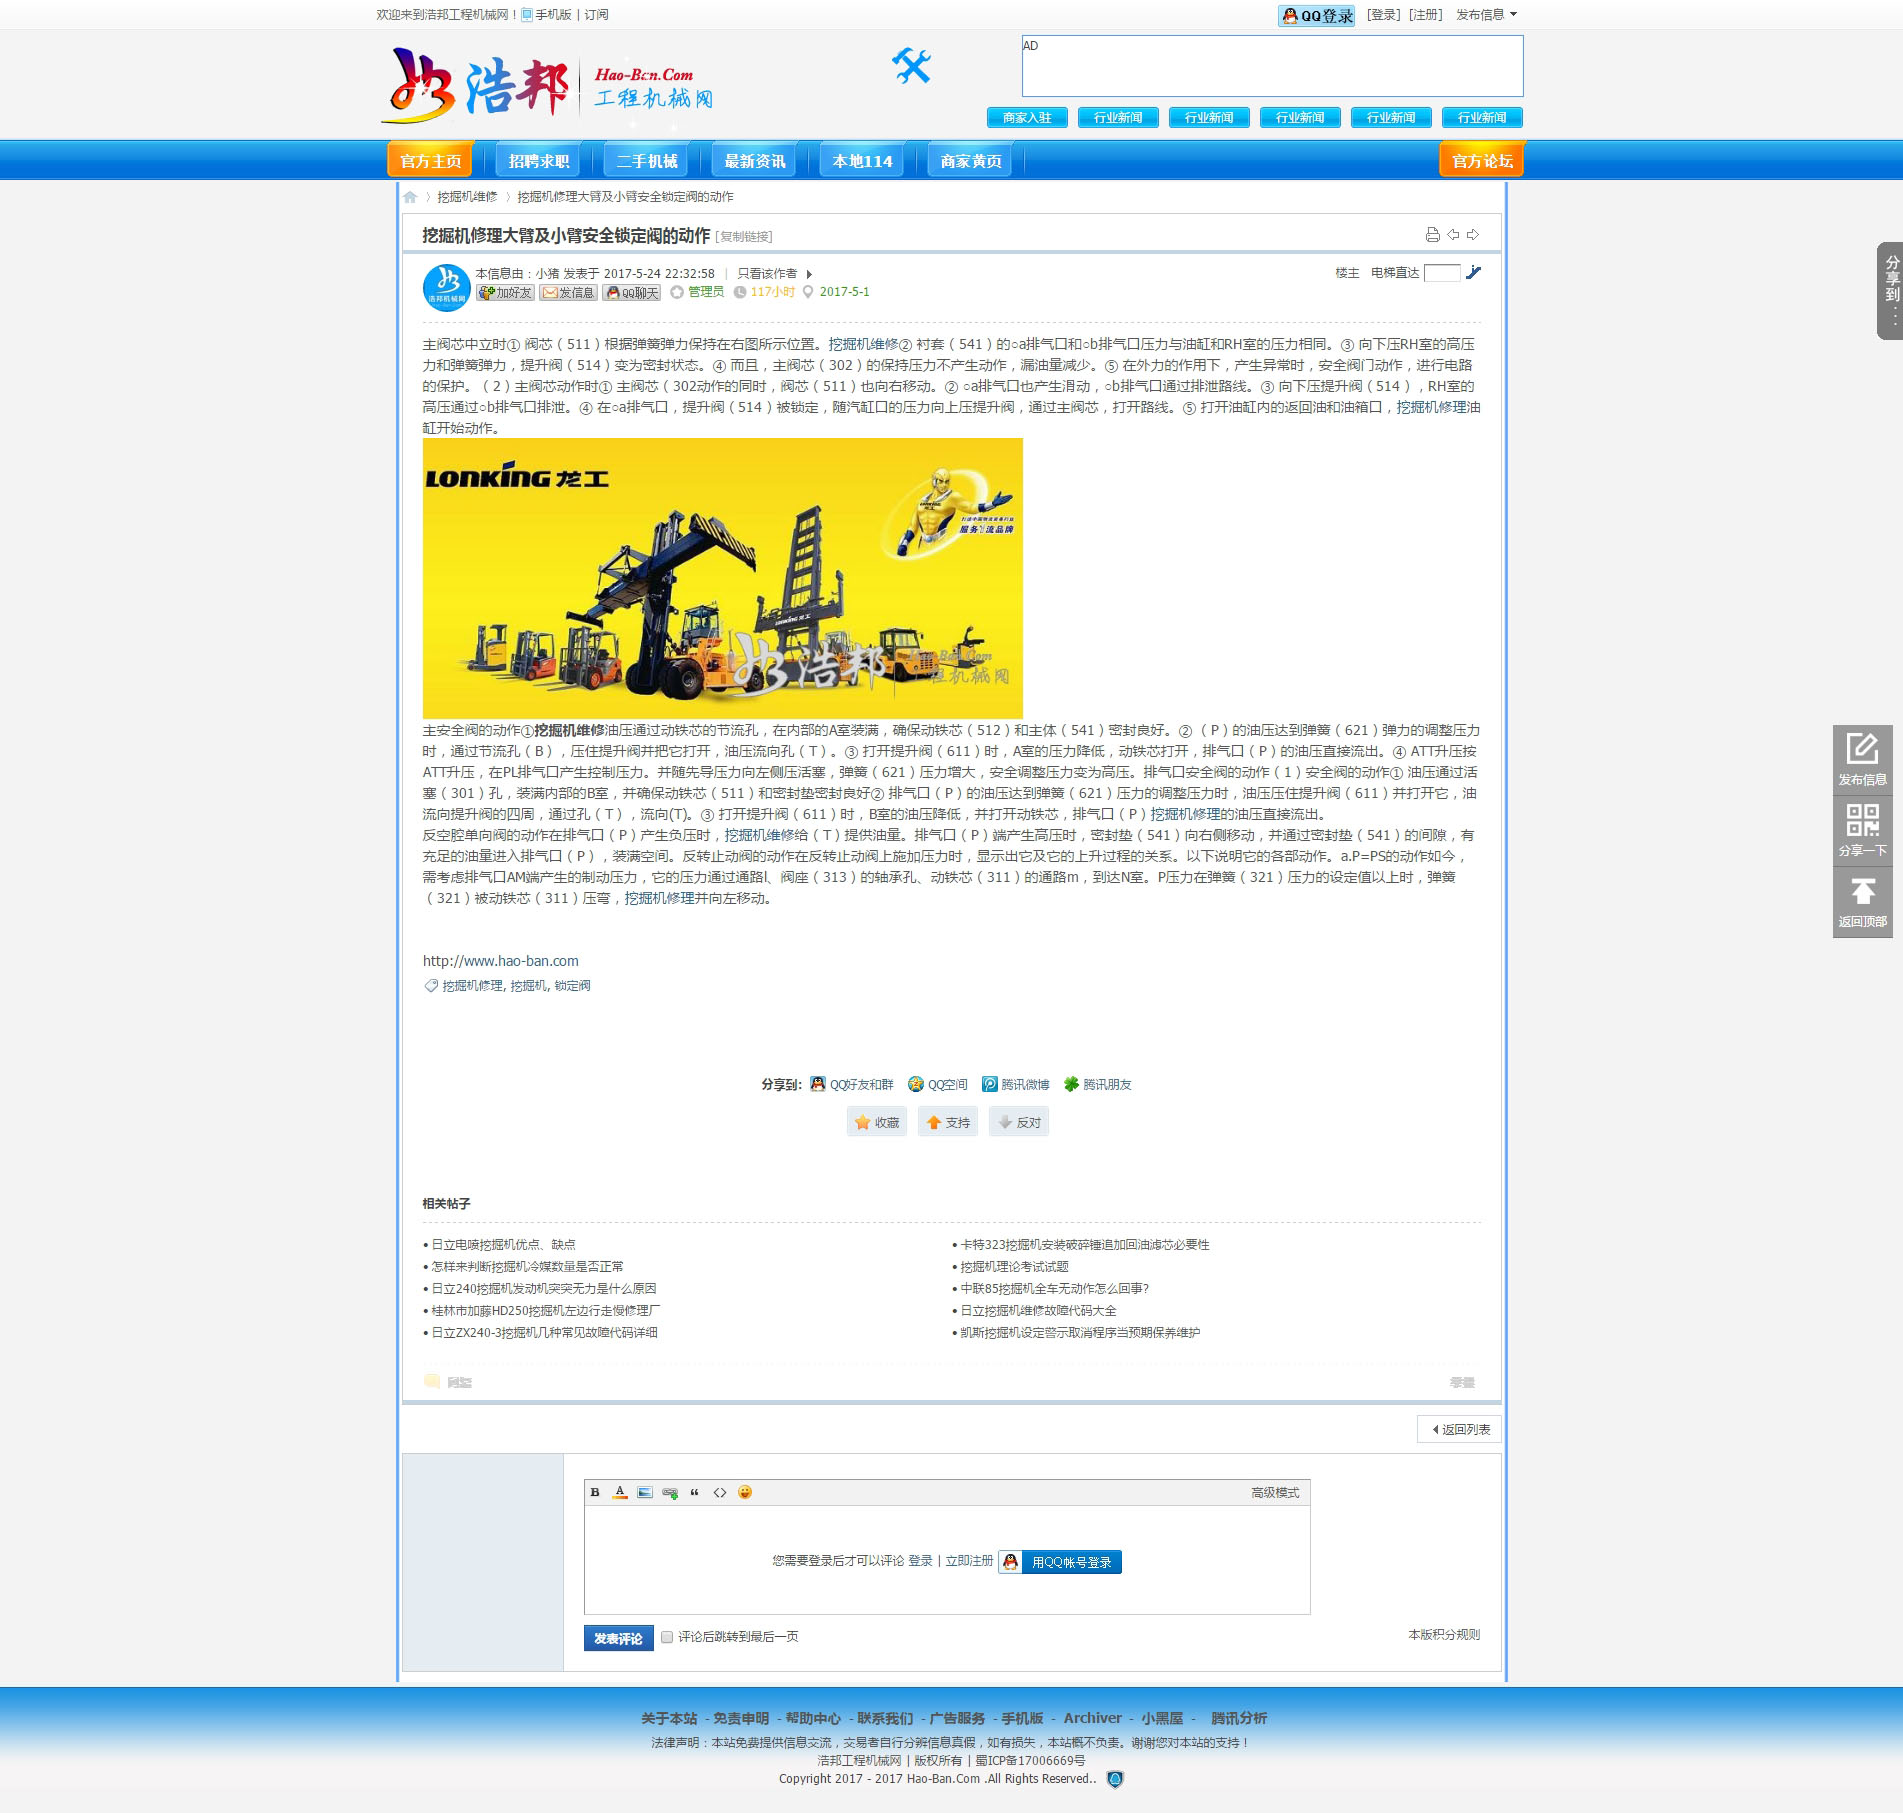The width and height of the screenshot is (1903, 1813).
Task: Open related post 日立电喷挖掘机优点、缺点
Action: tap(503, 1245)
